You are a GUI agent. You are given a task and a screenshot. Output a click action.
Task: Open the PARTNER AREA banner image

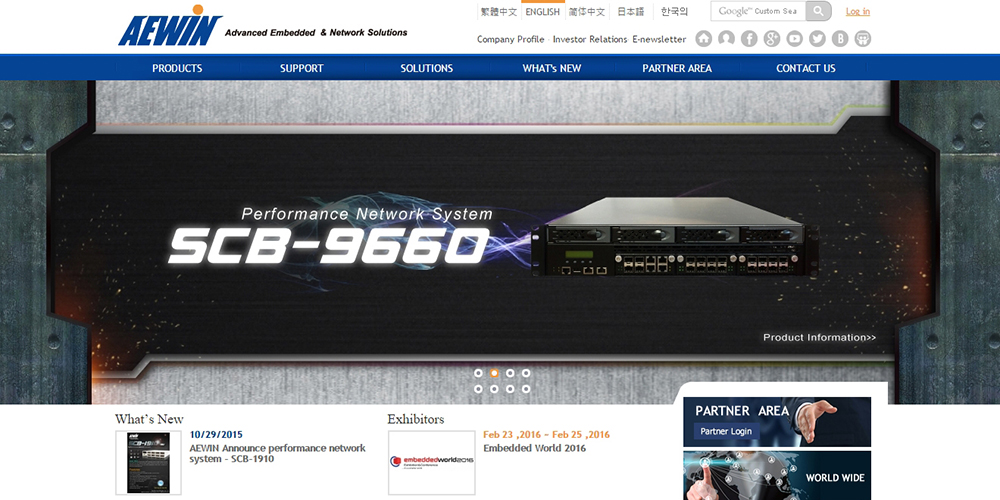(777, 422)
